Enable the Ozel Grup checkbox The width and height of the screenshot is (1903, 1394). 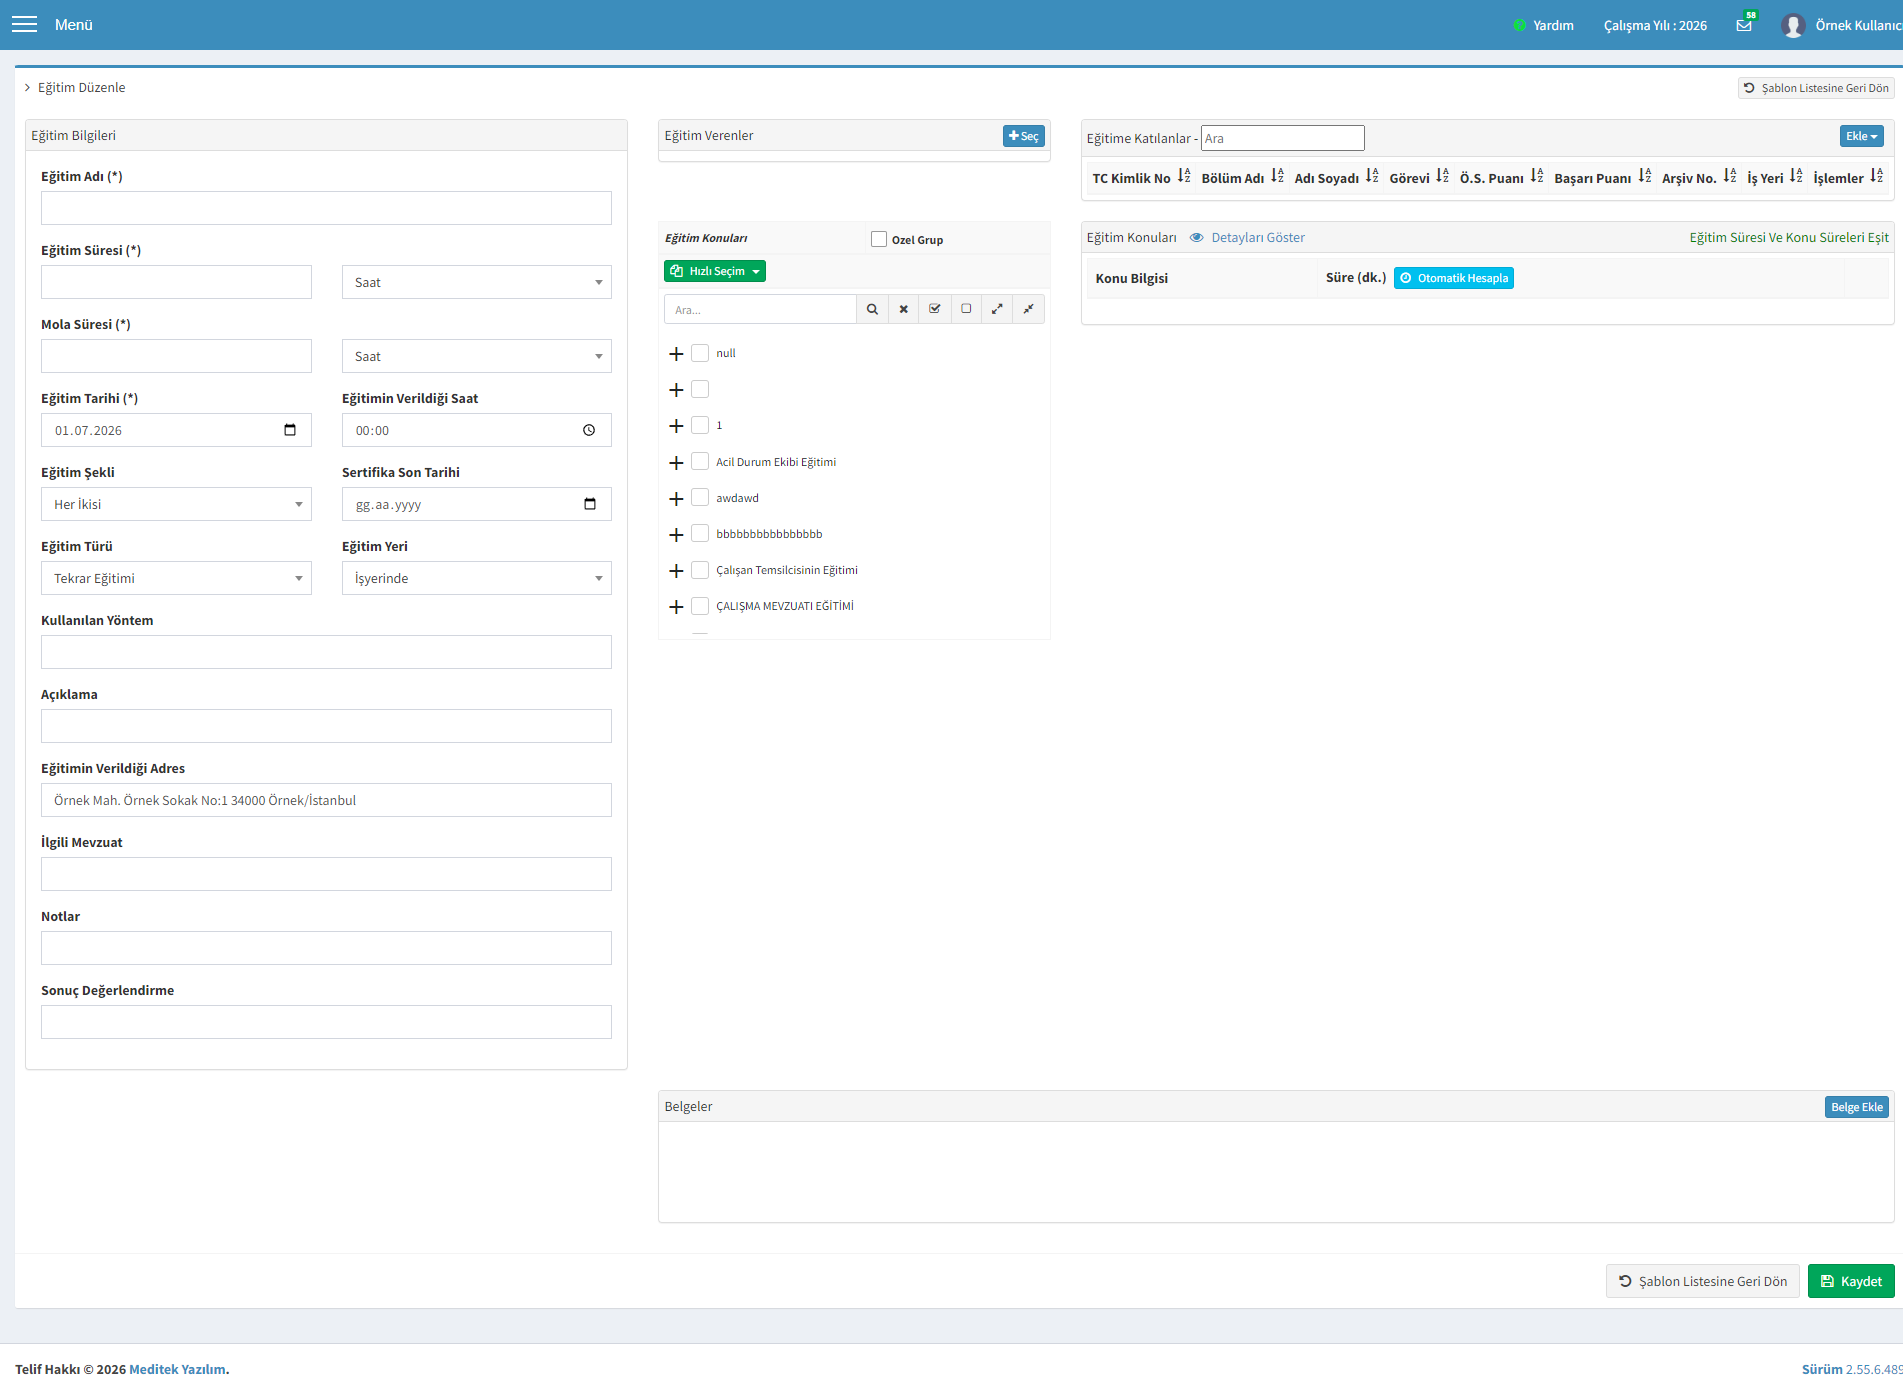(879, 239)
